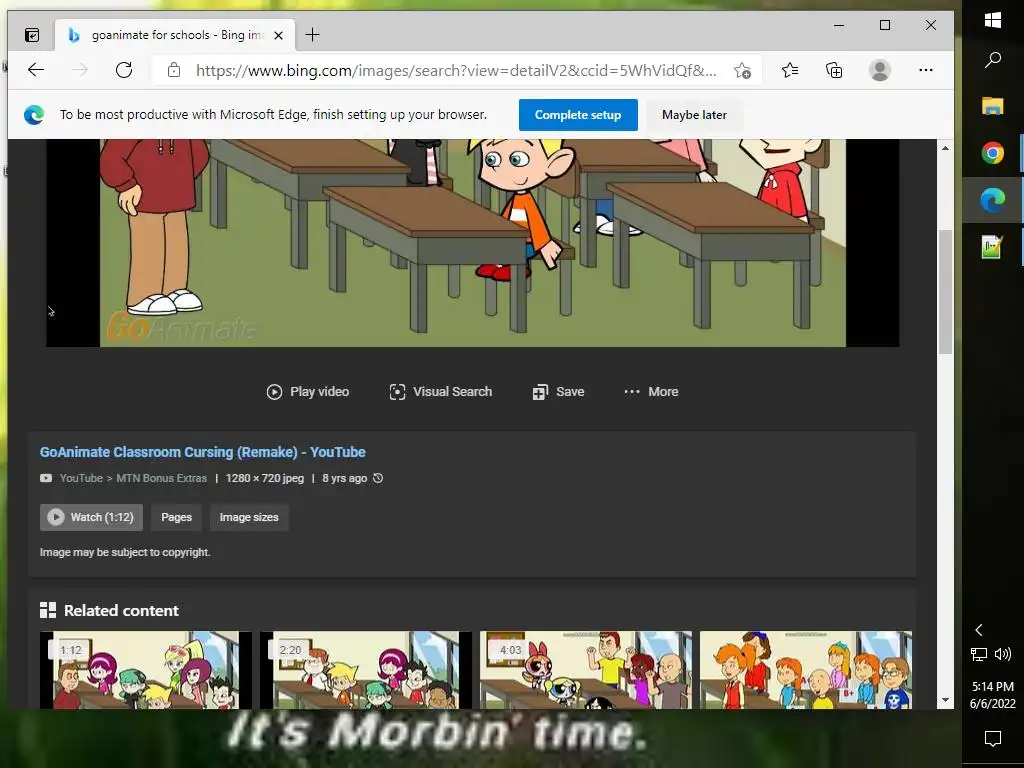Open the Favorites list
The image size is (1024, 768).
(x=790, y=70)
